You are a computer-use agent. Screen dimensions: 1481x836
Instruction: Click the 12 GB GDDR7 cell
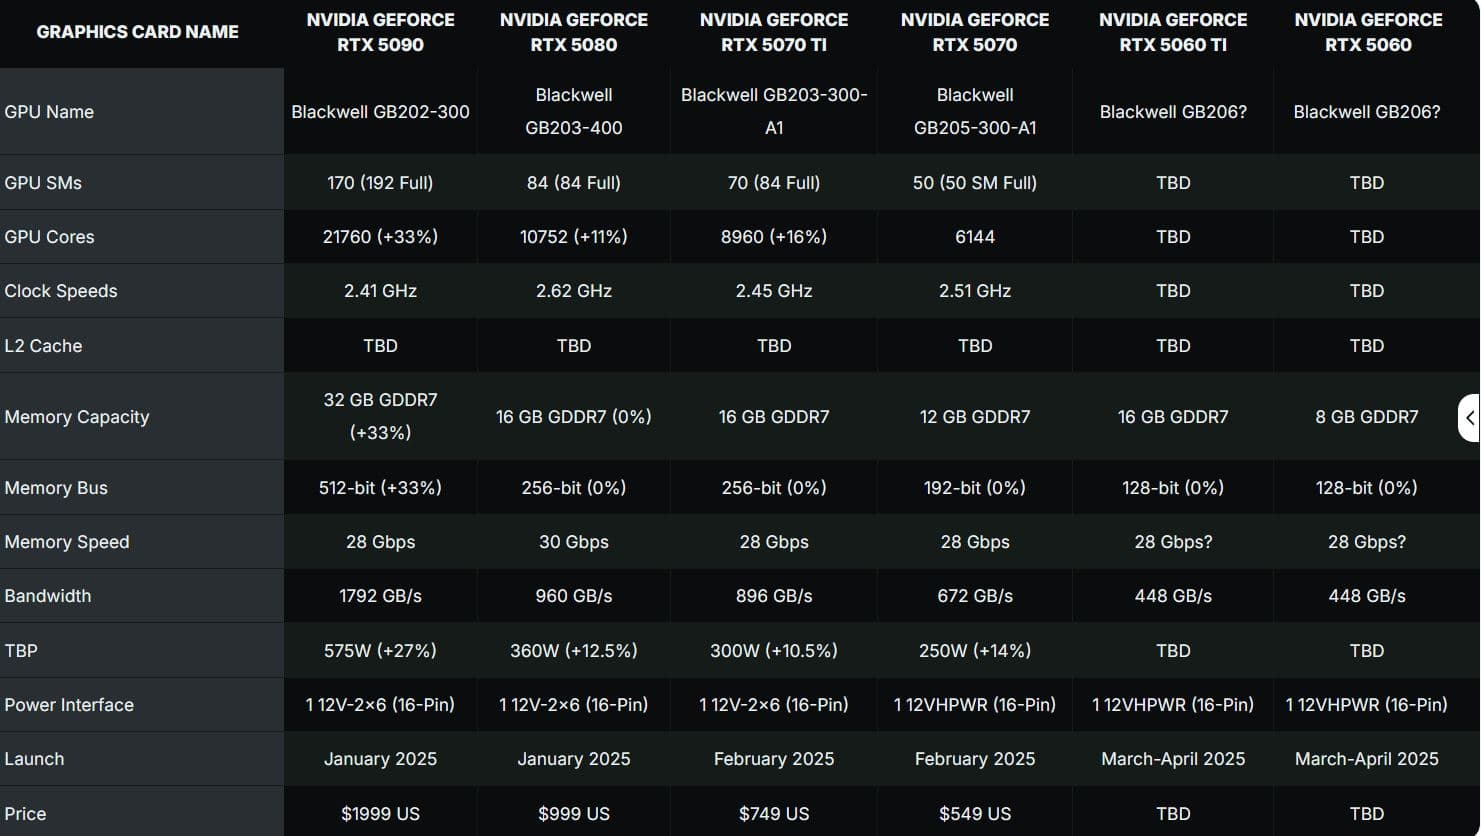pos(975,417)
